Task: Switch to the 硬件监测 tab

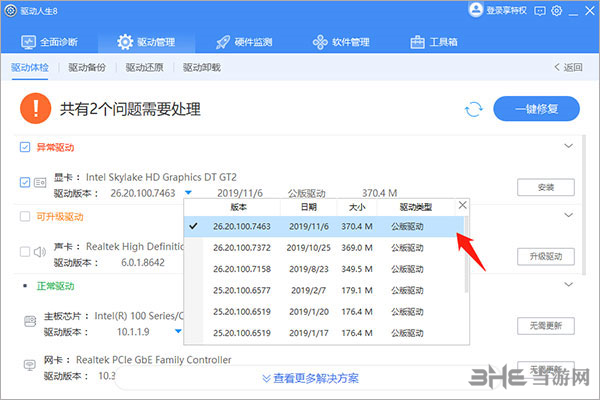Action: pos(244,42)
